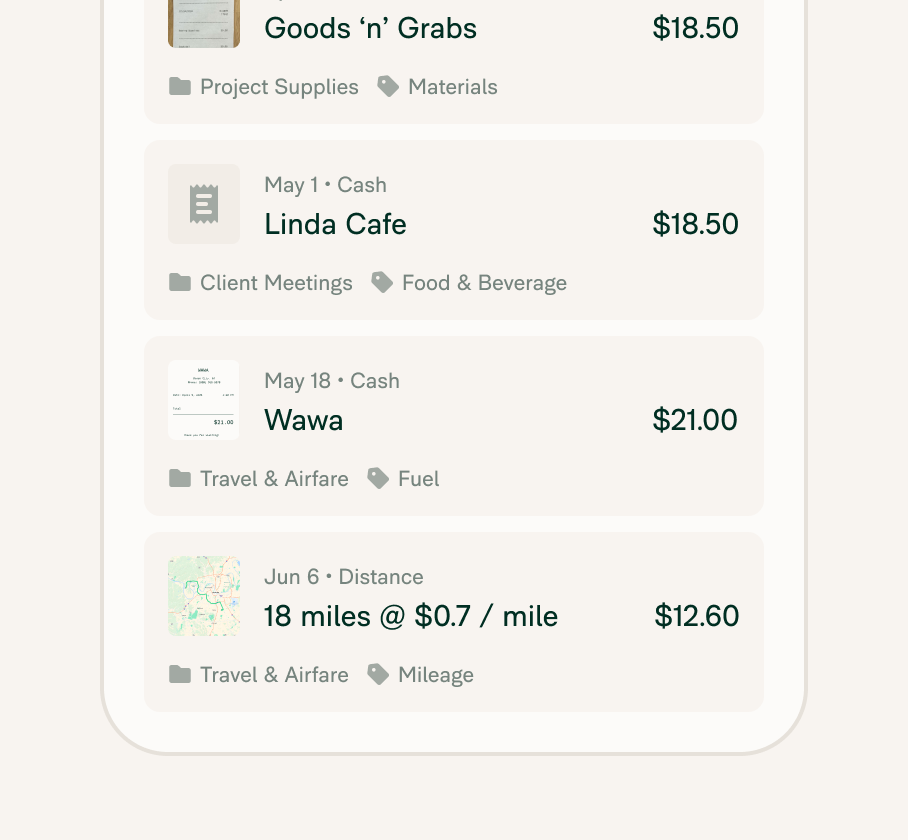Select the 18 miles @ $0.7 / mile entry

point(454,622)
